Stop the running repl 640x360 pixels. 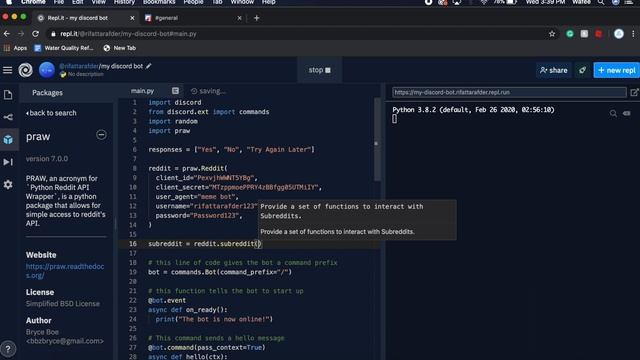pos(319,70)
